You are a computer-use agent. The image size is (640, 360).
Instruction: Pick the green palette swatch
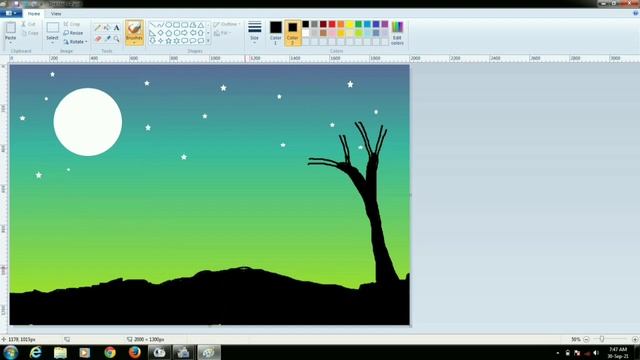[x=358, y=24]
